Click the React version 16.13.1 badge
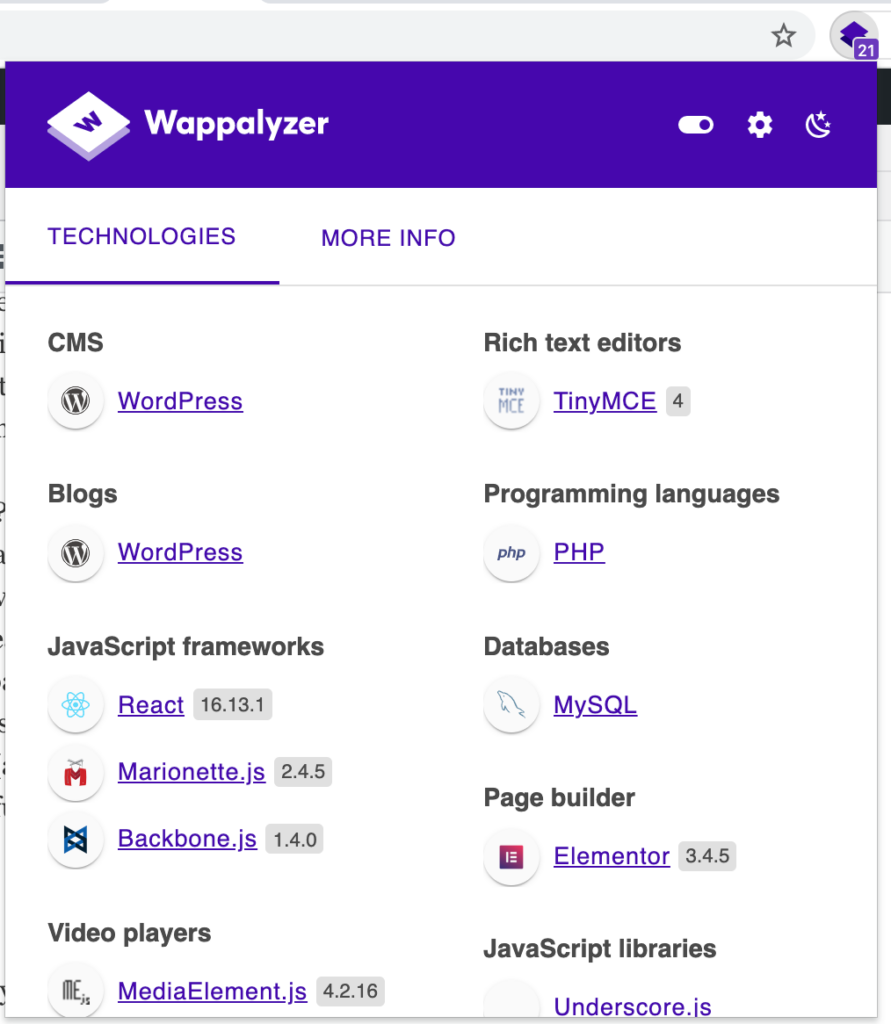The height and width of the screenshot is (1024, 891). click(x=233, y=705)
